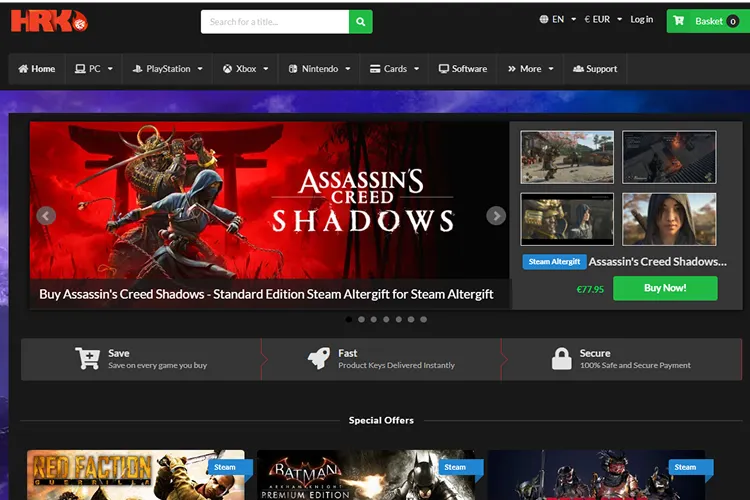Click the Special Offers heading
This screenshot has height=500, width=750.
click(x=381, y=420)
